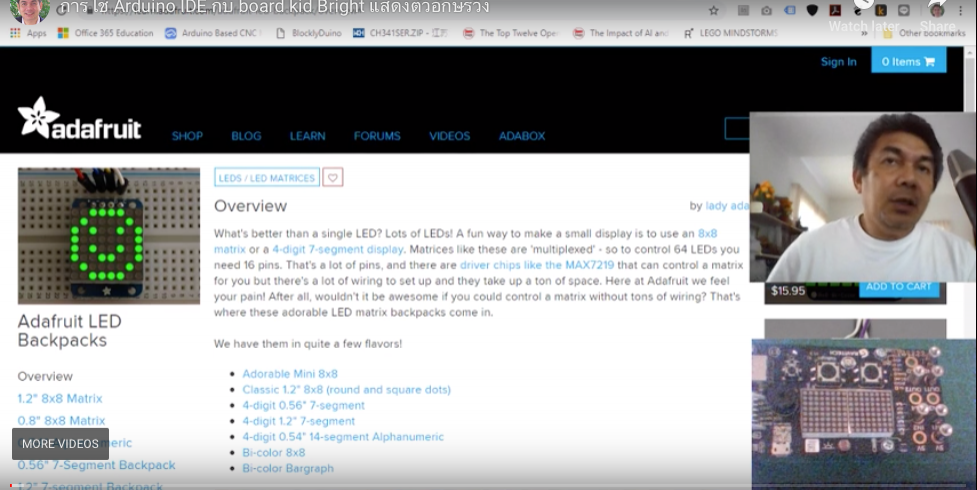Image resolution: width=977 pixels, height=490 pixels.
Task: Click the Sign In link
Action: pyautogui.click(x=838, y=62)
